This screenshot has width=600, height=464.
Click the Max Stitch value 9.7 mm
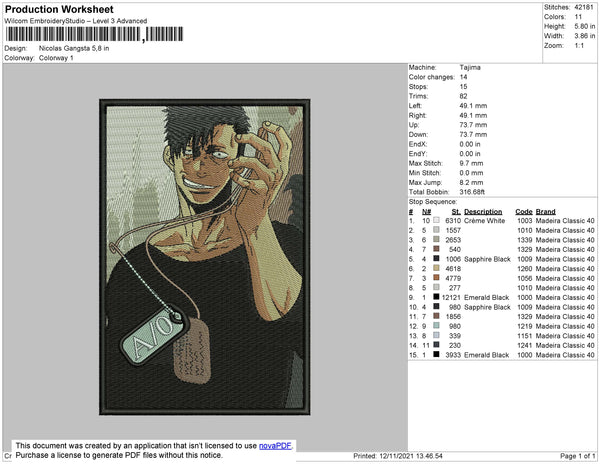471,163
